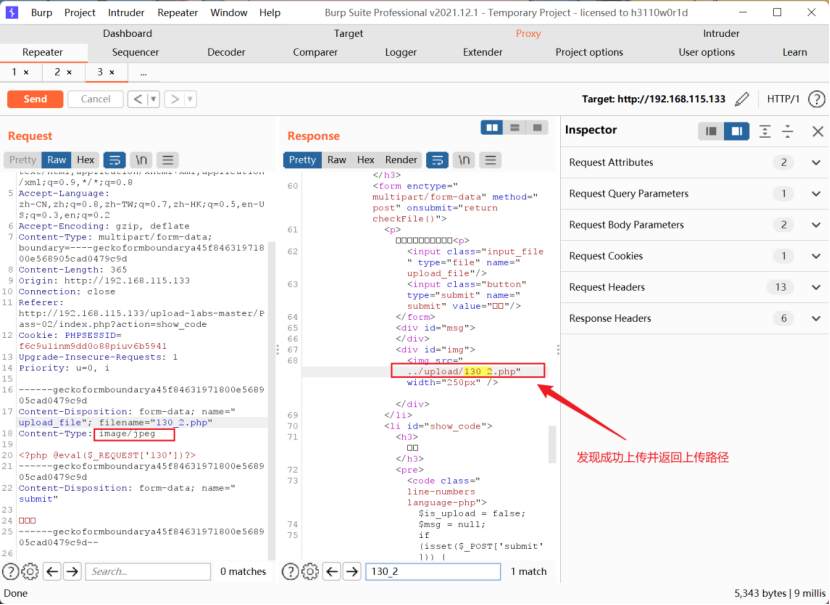
Task: Toggle \n non-printable chars in Request panel
Action: click(141, 160)
